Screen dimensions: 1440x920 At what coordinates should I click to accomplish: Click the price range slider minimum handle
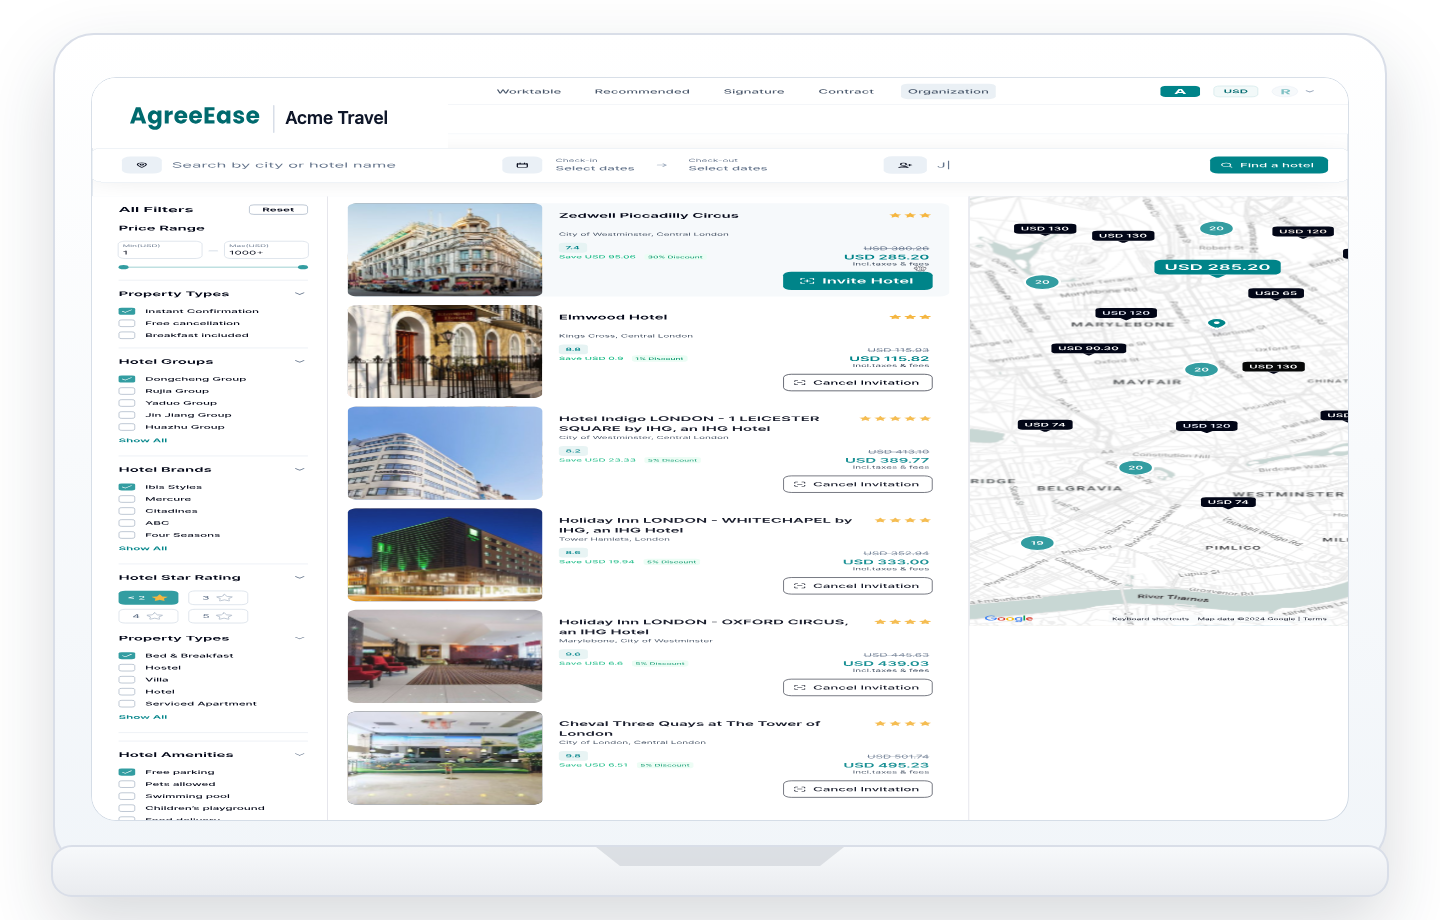123,267
